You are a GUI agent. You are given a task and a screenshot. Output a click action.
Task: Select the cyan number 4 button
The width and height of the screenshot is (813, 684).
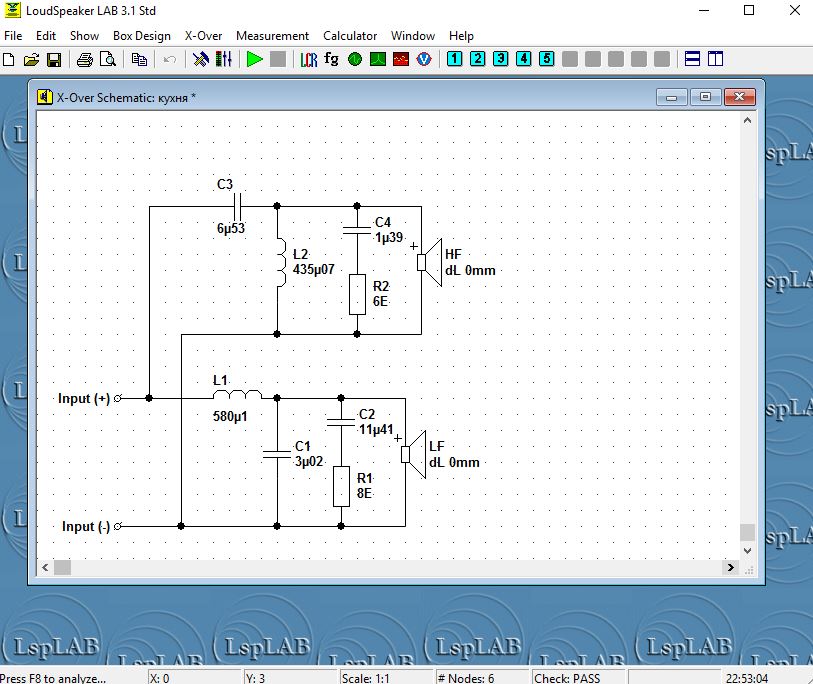524,59
